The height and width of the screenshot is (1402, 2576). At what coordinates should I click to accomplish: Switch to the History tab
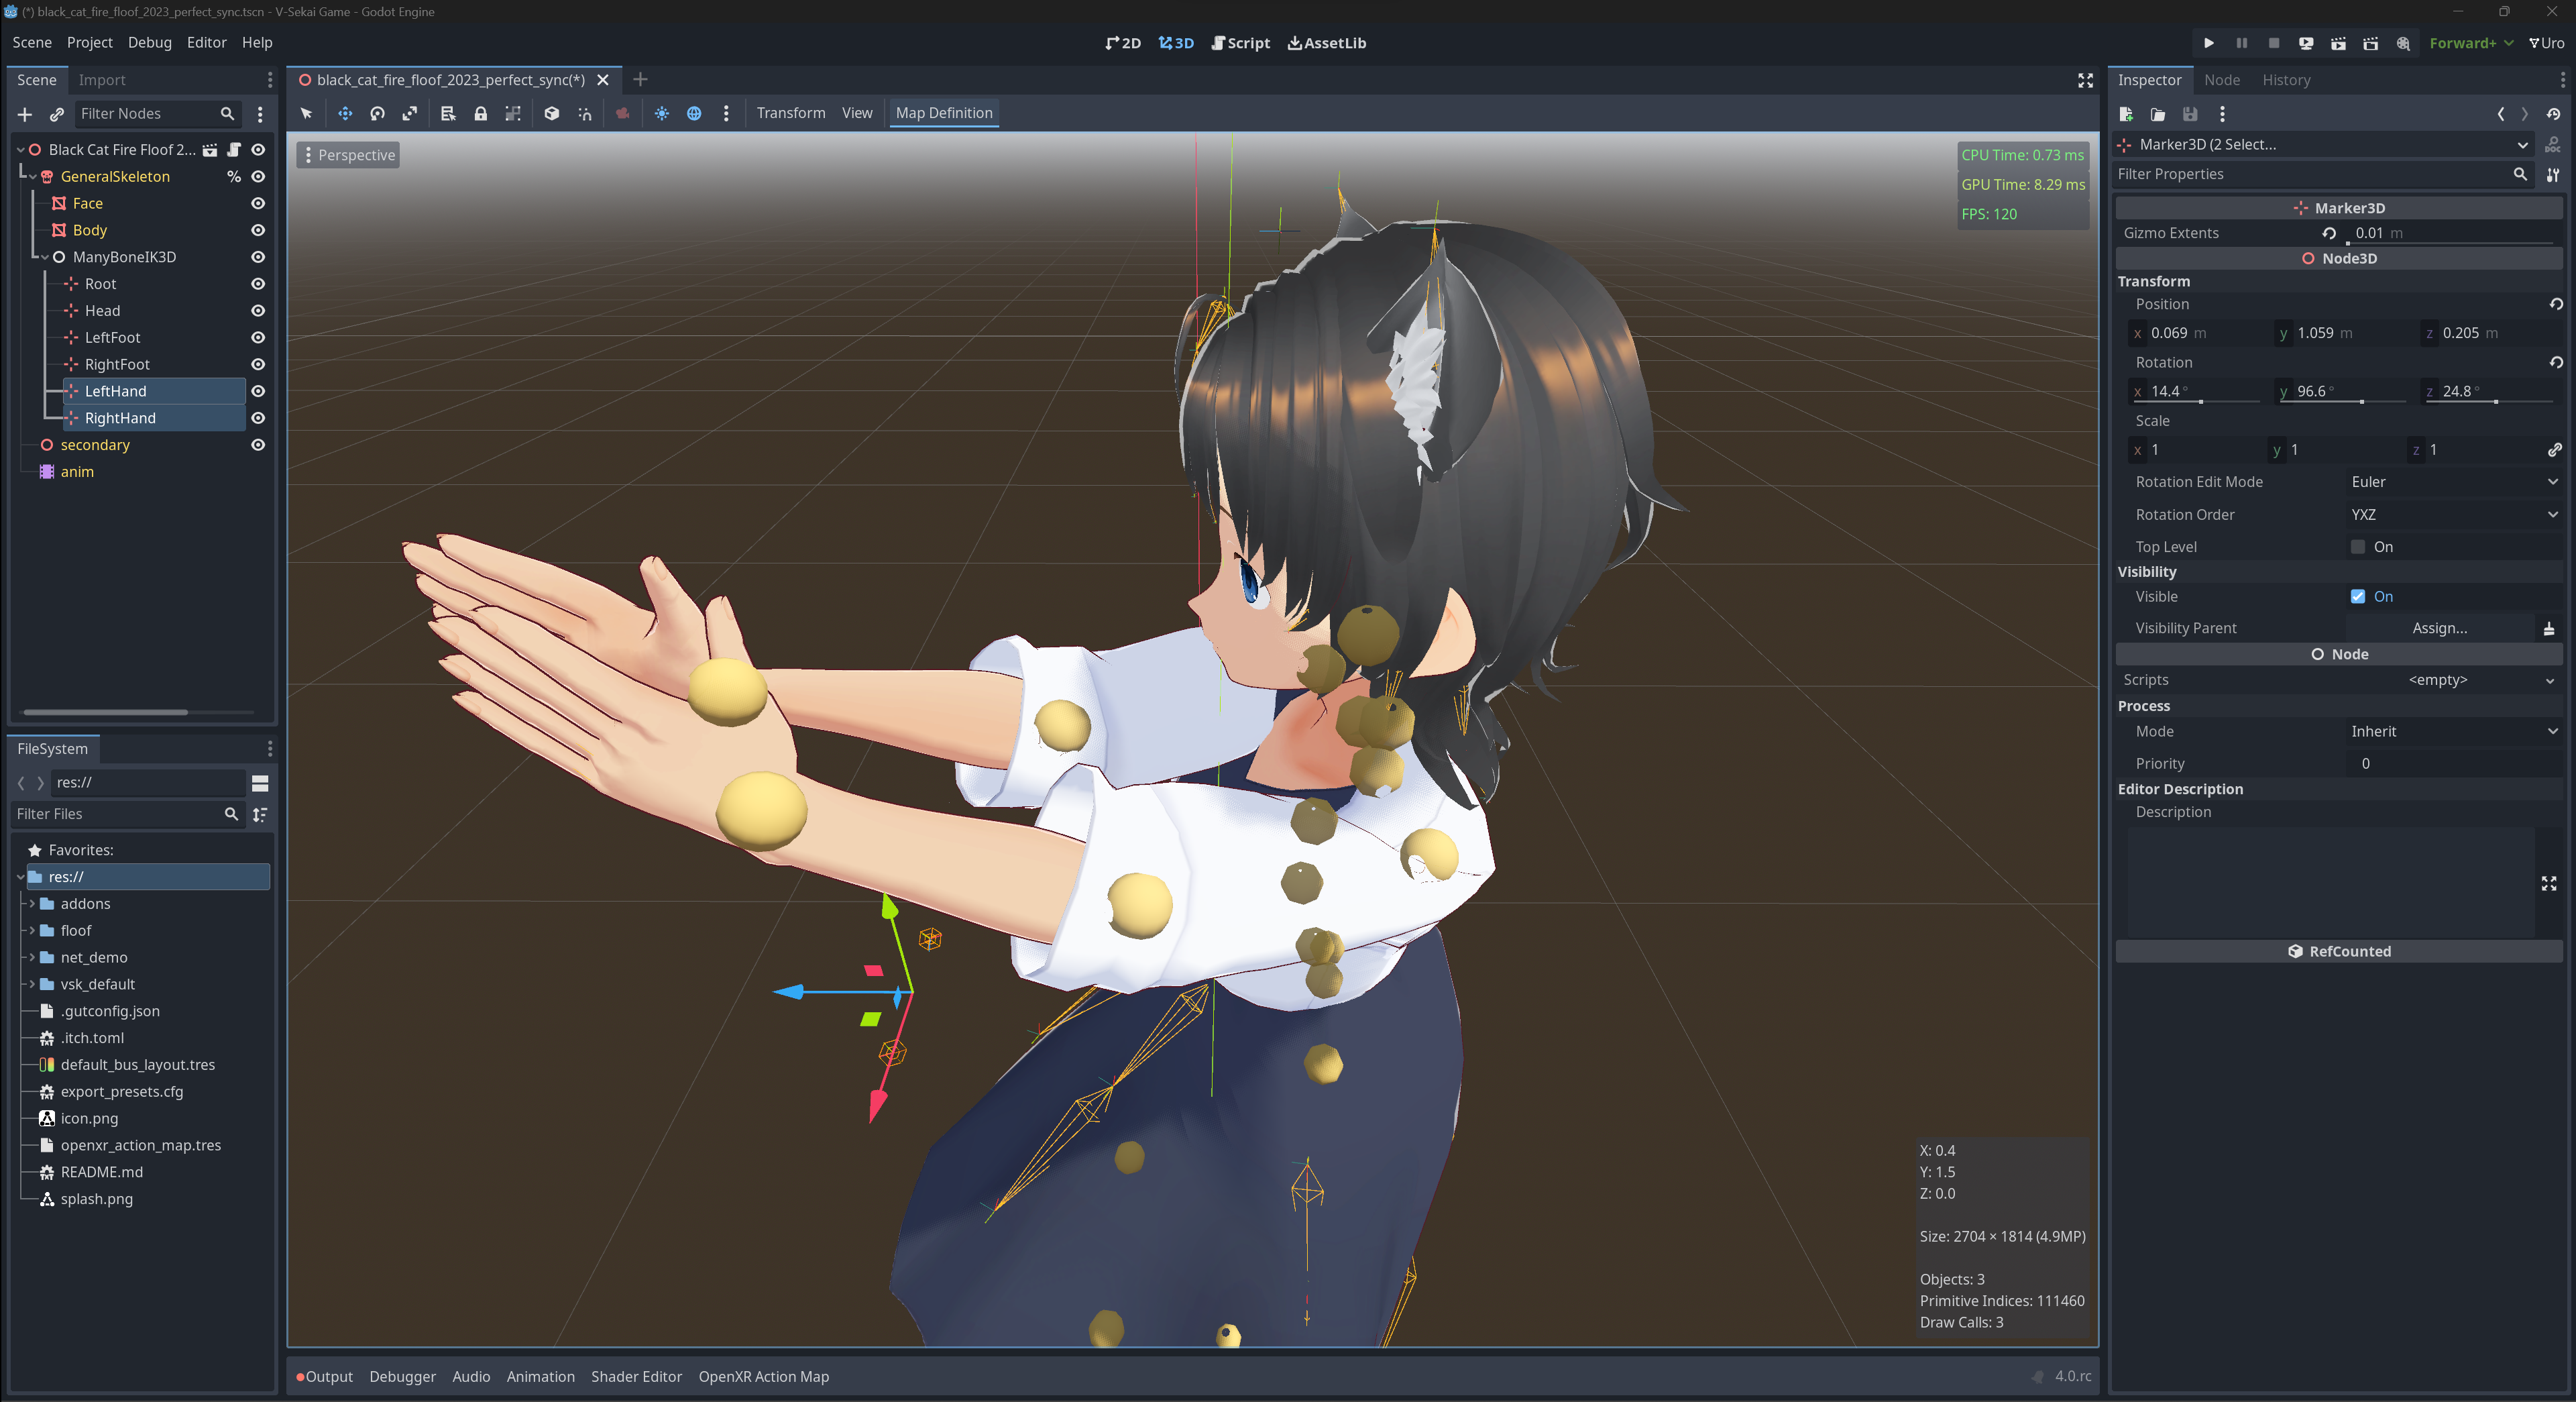coord(2286,80)
